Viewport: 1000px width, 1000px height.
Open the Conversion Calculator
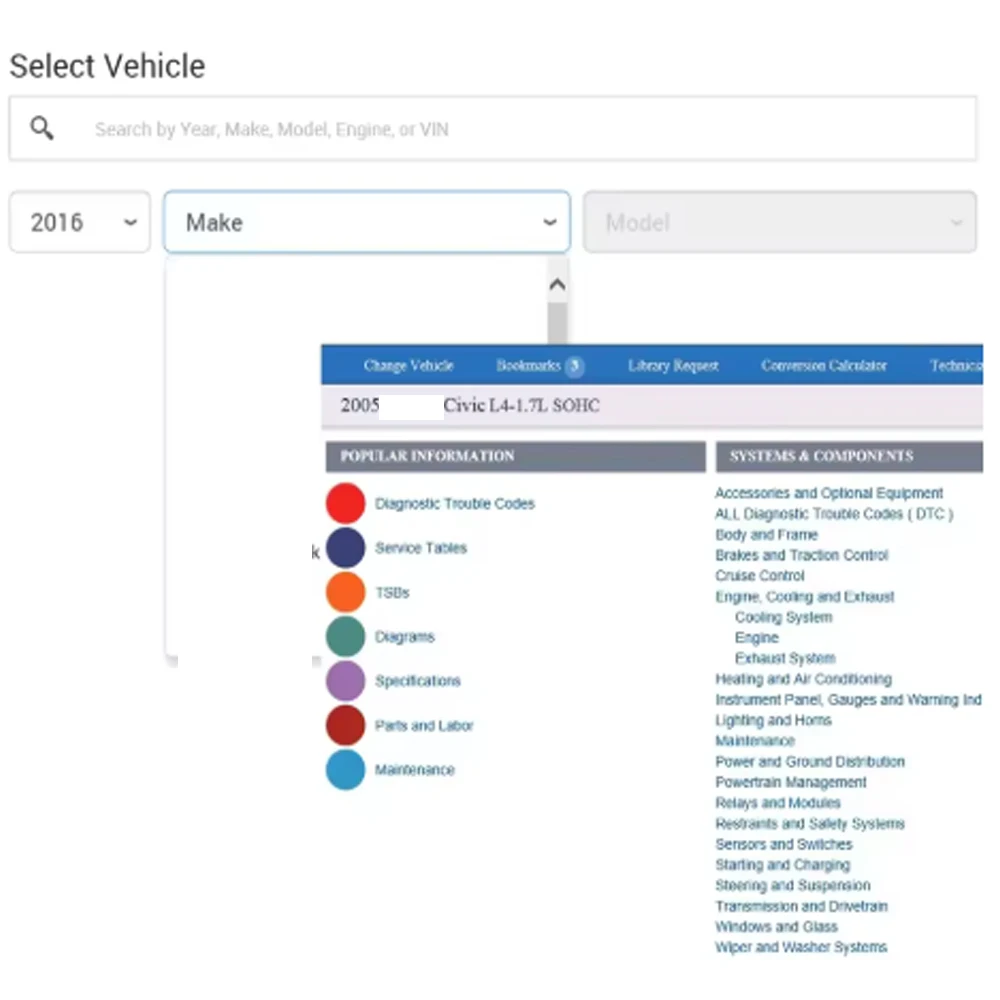point(823,365)
